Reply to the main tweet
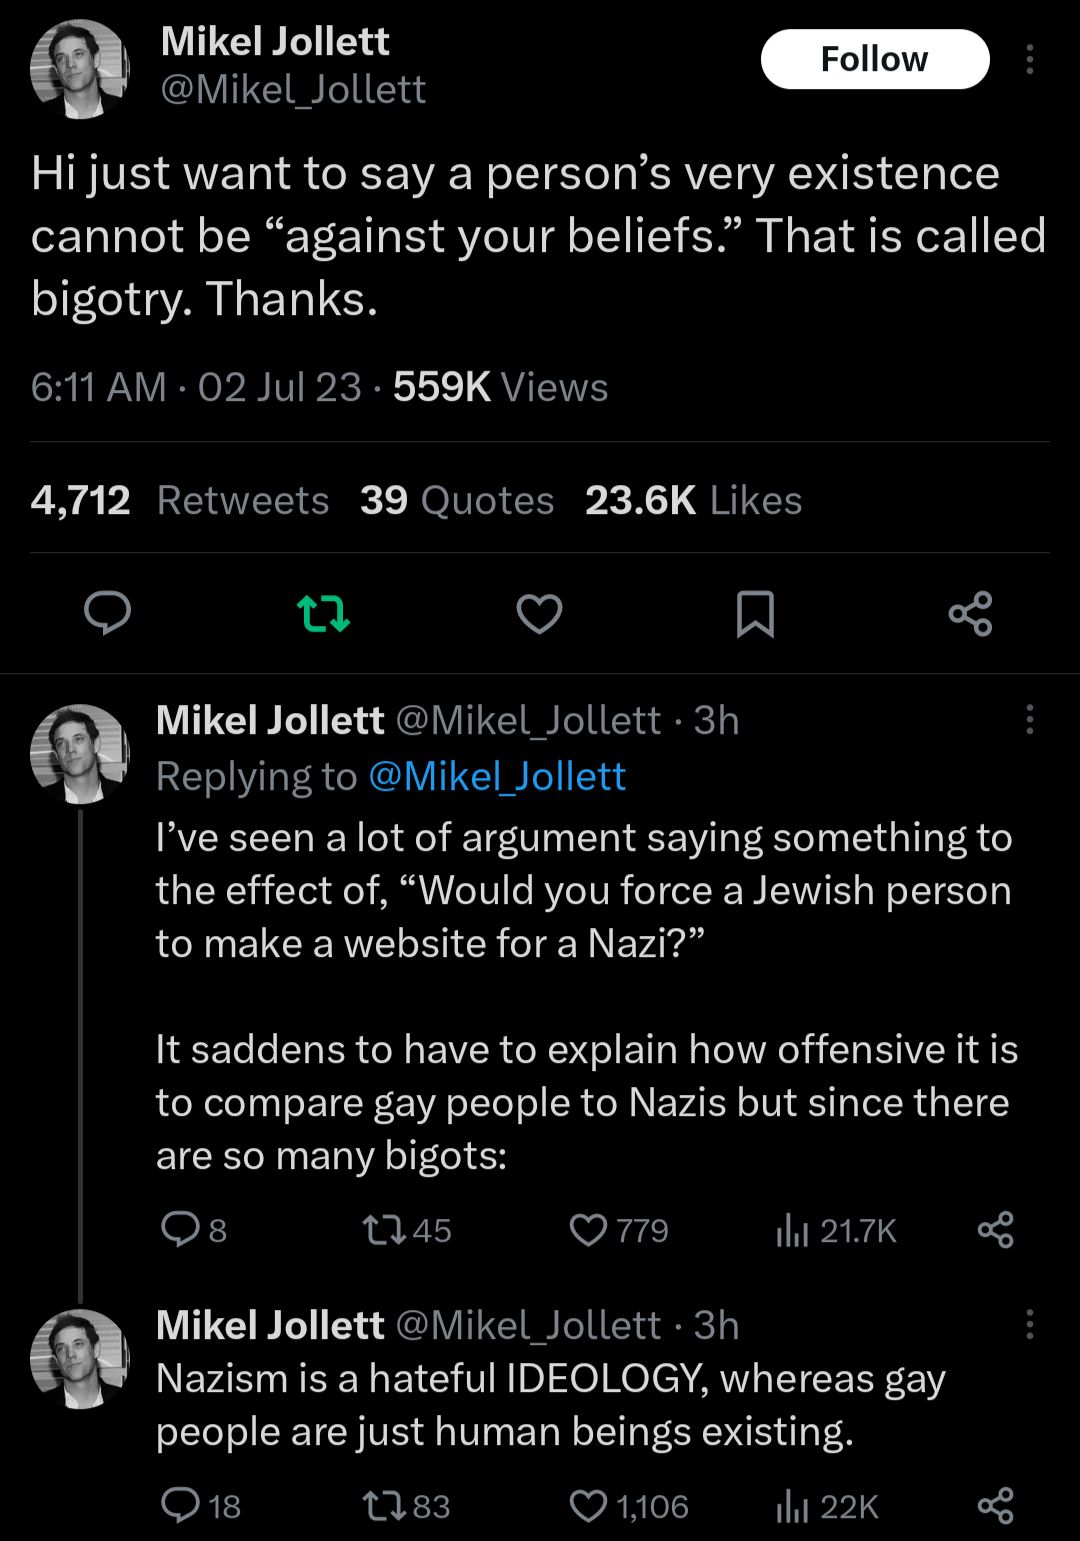 tap(107, 615)
